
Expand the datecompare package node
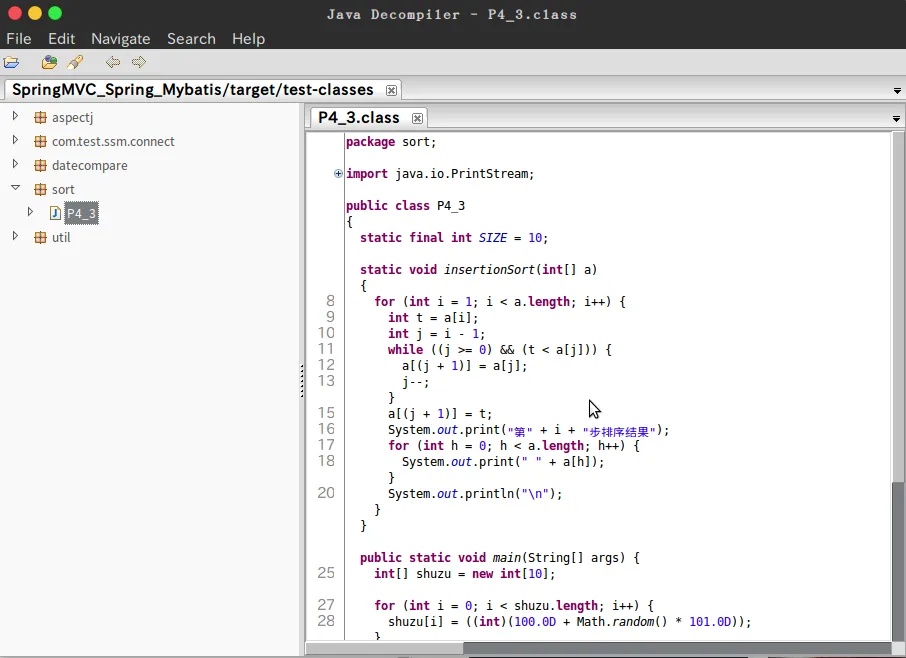pyautogui.click(x=16, y=165)
